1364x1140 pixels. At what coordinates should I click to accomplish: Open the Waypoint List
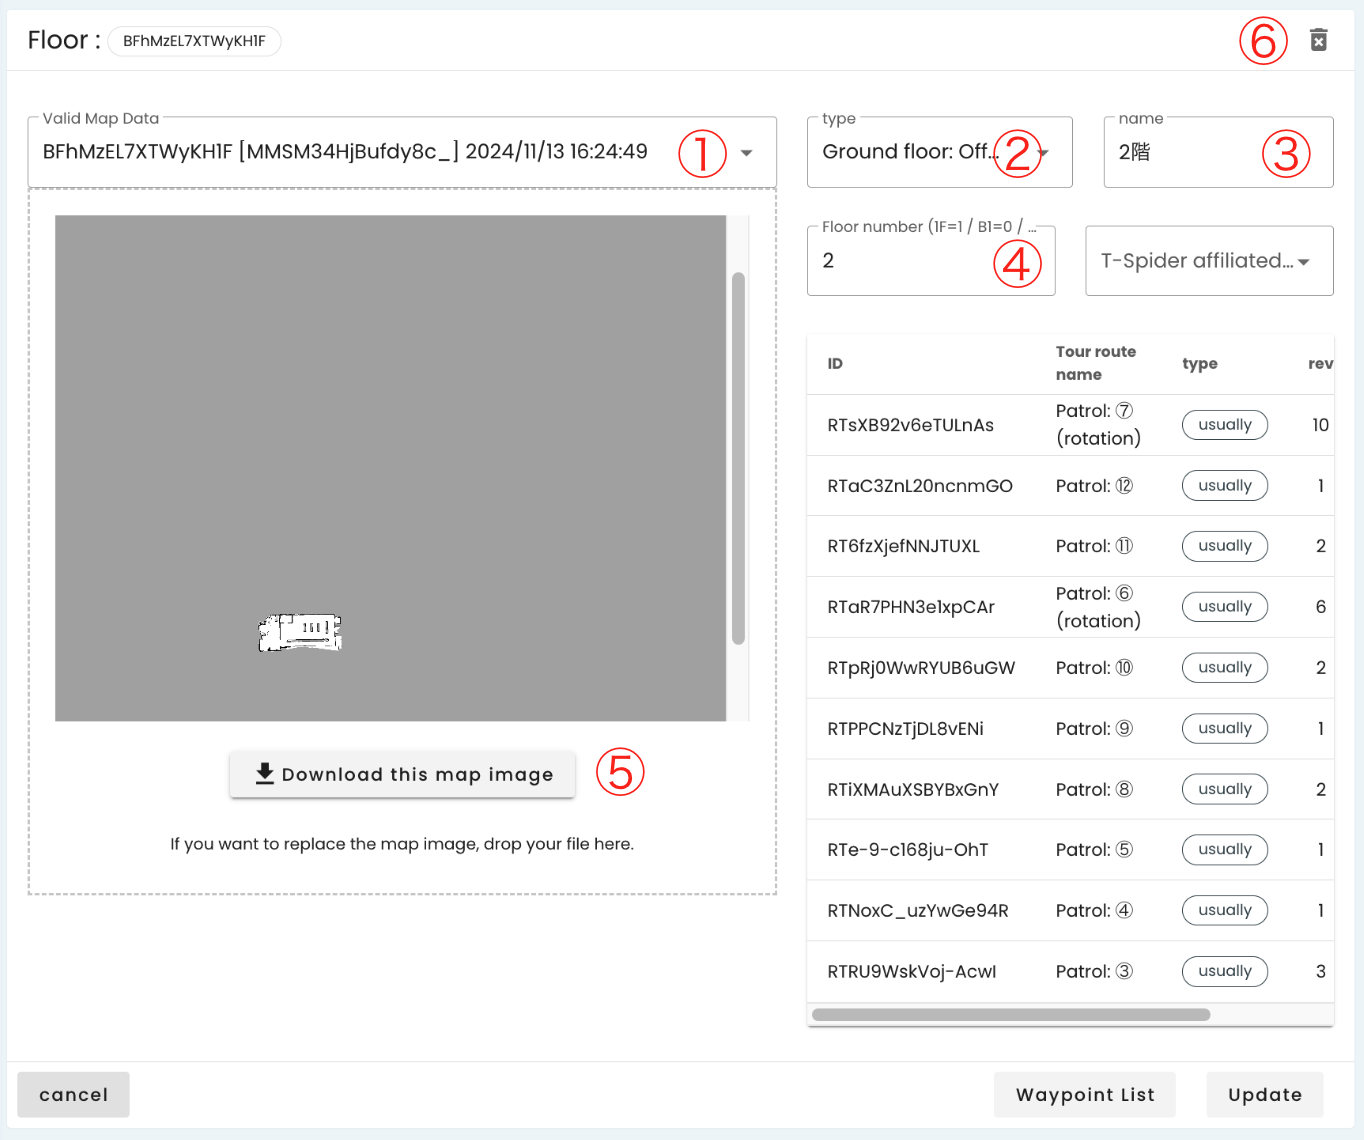tap(1085, 1095)
